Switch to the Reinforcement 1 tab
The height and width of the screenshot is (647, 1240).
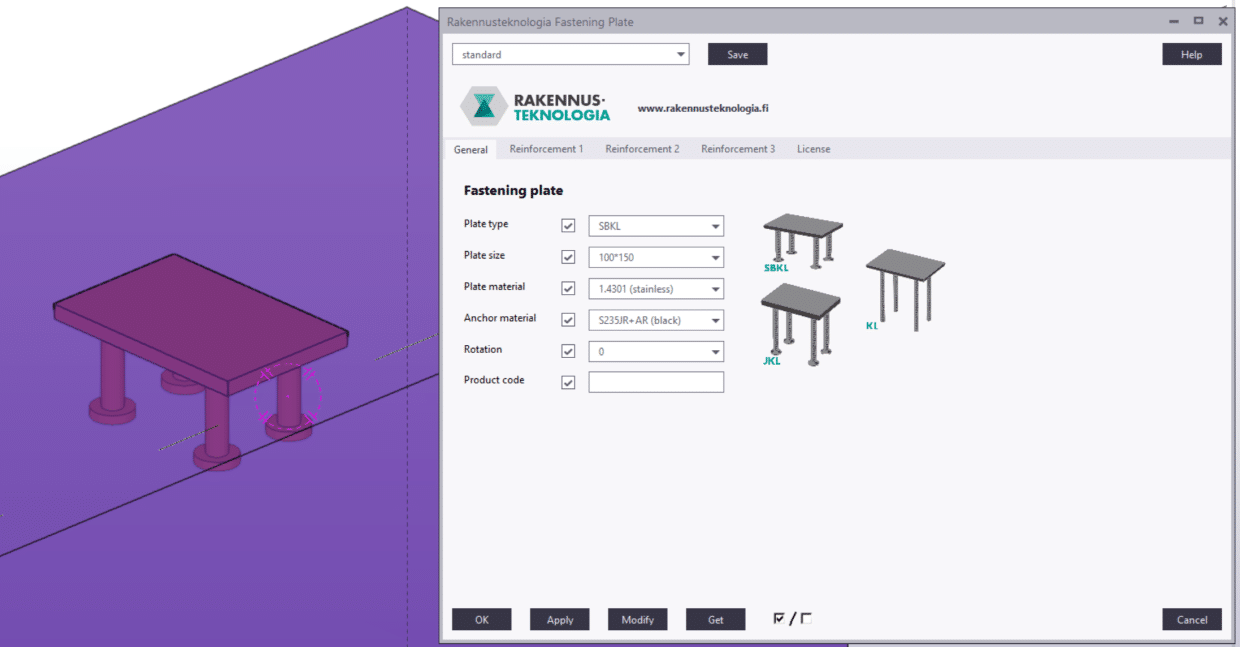pos(546,149)
